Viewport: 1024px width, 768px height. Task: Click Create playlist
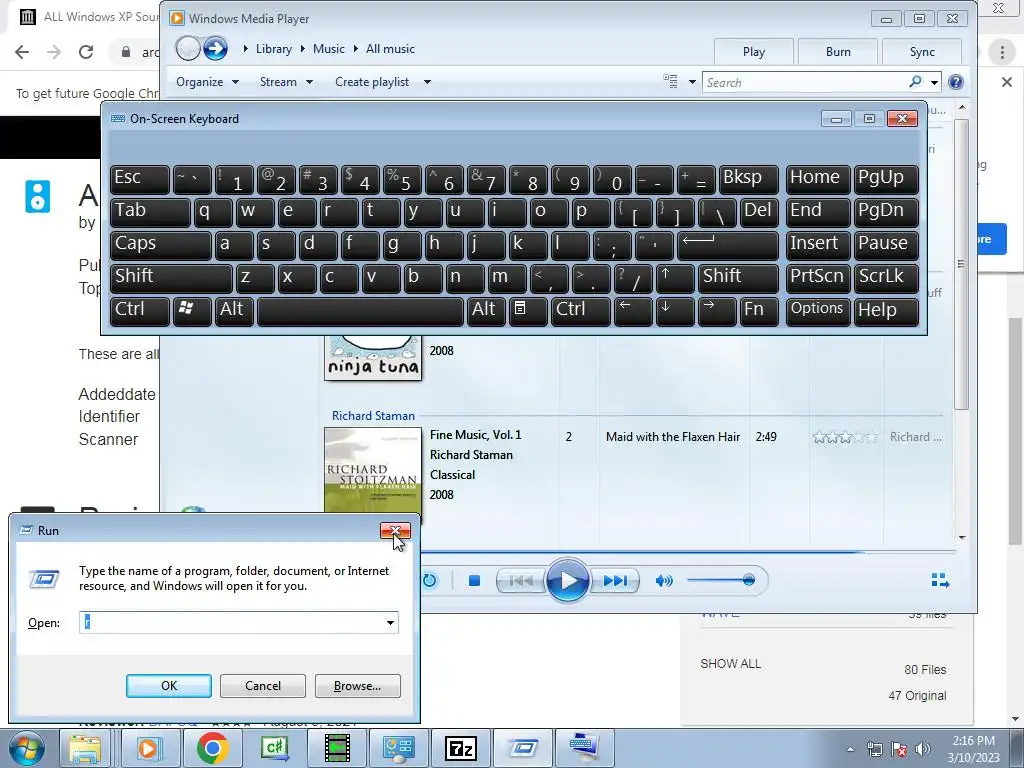coord(372,82)
